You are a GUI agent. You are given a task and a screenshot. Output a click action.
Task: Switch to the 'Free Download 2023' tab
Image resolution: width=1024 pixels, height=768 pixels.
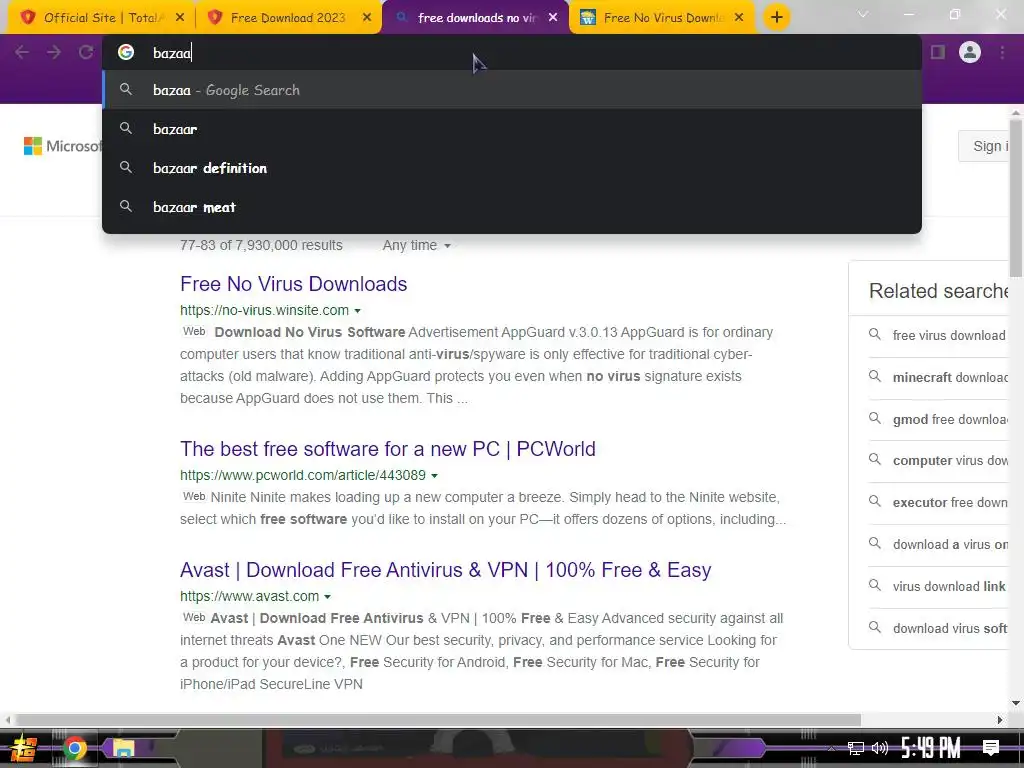tap(288, 18)
